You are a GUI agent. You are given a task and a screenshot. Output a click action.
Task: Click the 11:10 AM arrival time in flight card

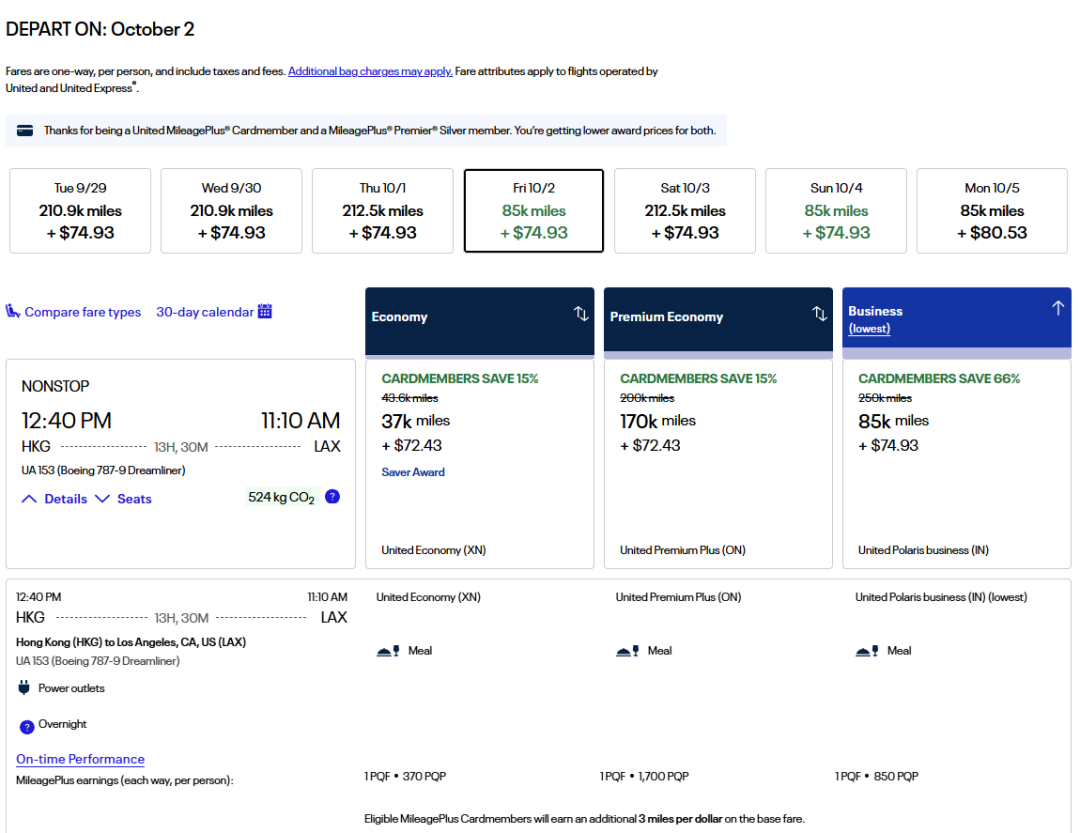tap(300, 420)
